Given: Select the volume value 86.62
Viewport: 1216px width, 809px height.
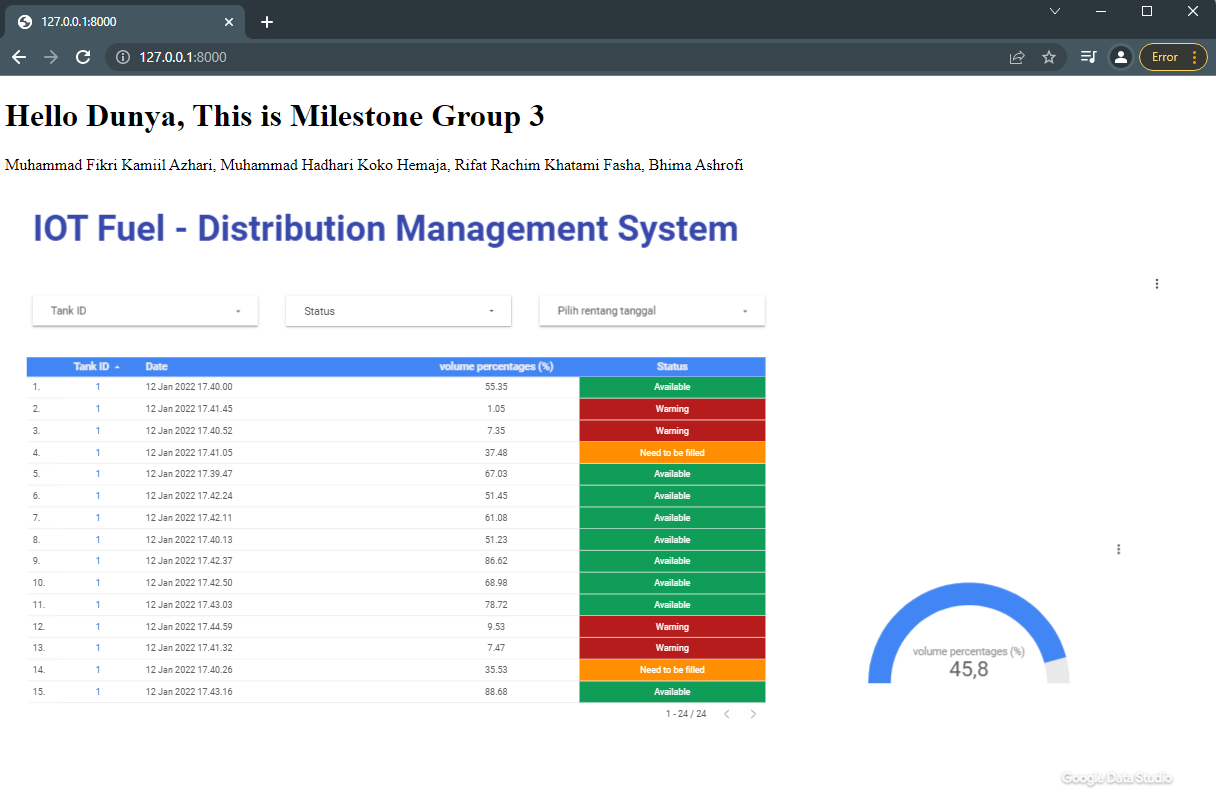Looking at the screenshot, I should click(x=496, y=561).
